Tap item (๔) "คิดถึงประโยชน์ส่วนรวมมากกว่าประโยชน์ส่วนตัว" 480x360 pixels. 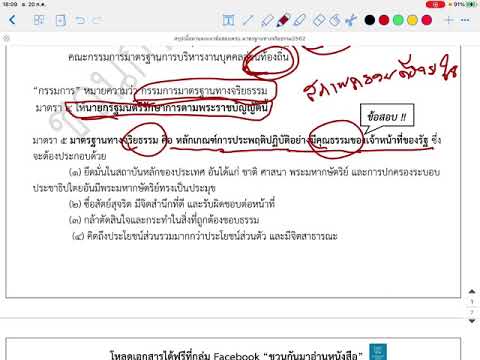point(205,236)
